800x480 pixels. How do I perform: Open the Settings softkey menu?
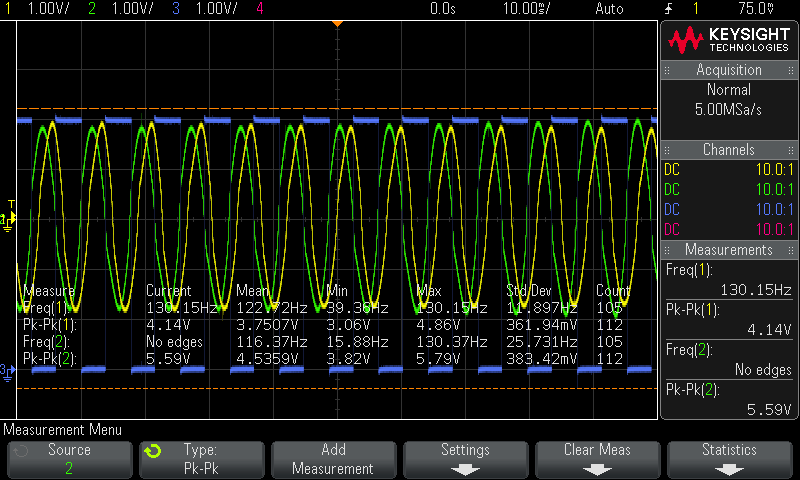(465, 459)
